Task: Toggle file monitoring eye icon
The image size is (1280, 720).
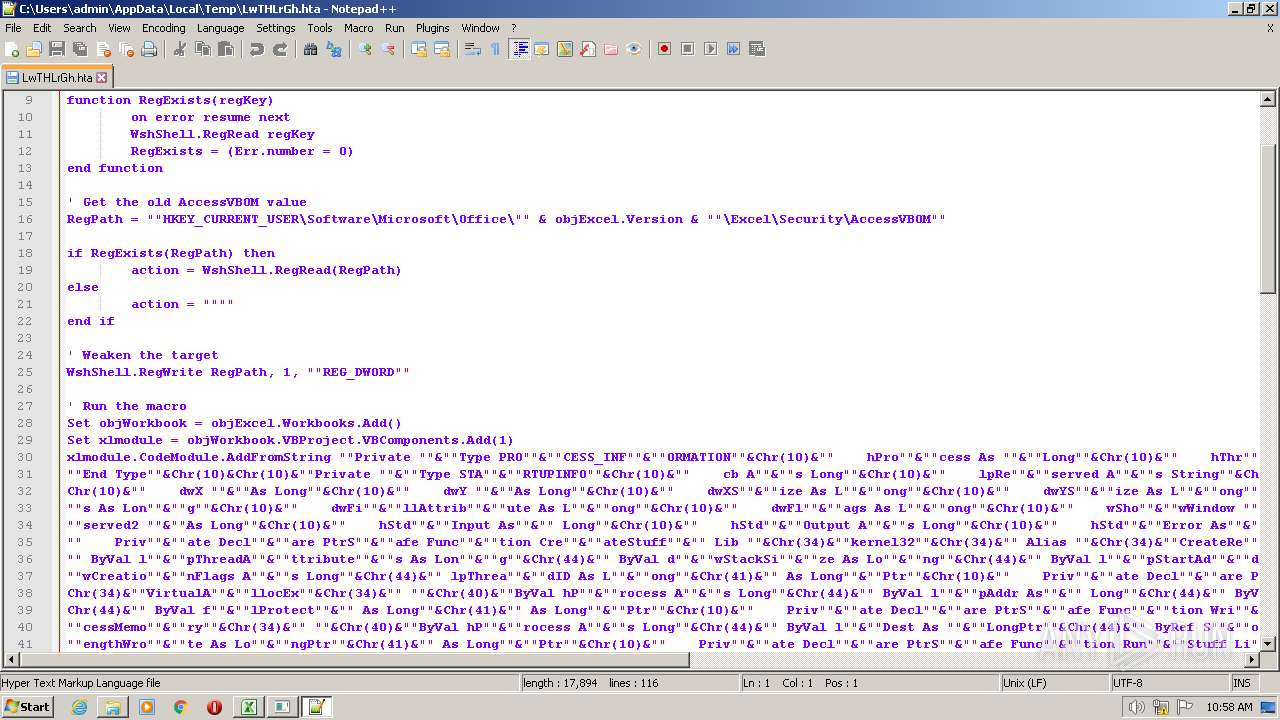Action: click(634, 49)
